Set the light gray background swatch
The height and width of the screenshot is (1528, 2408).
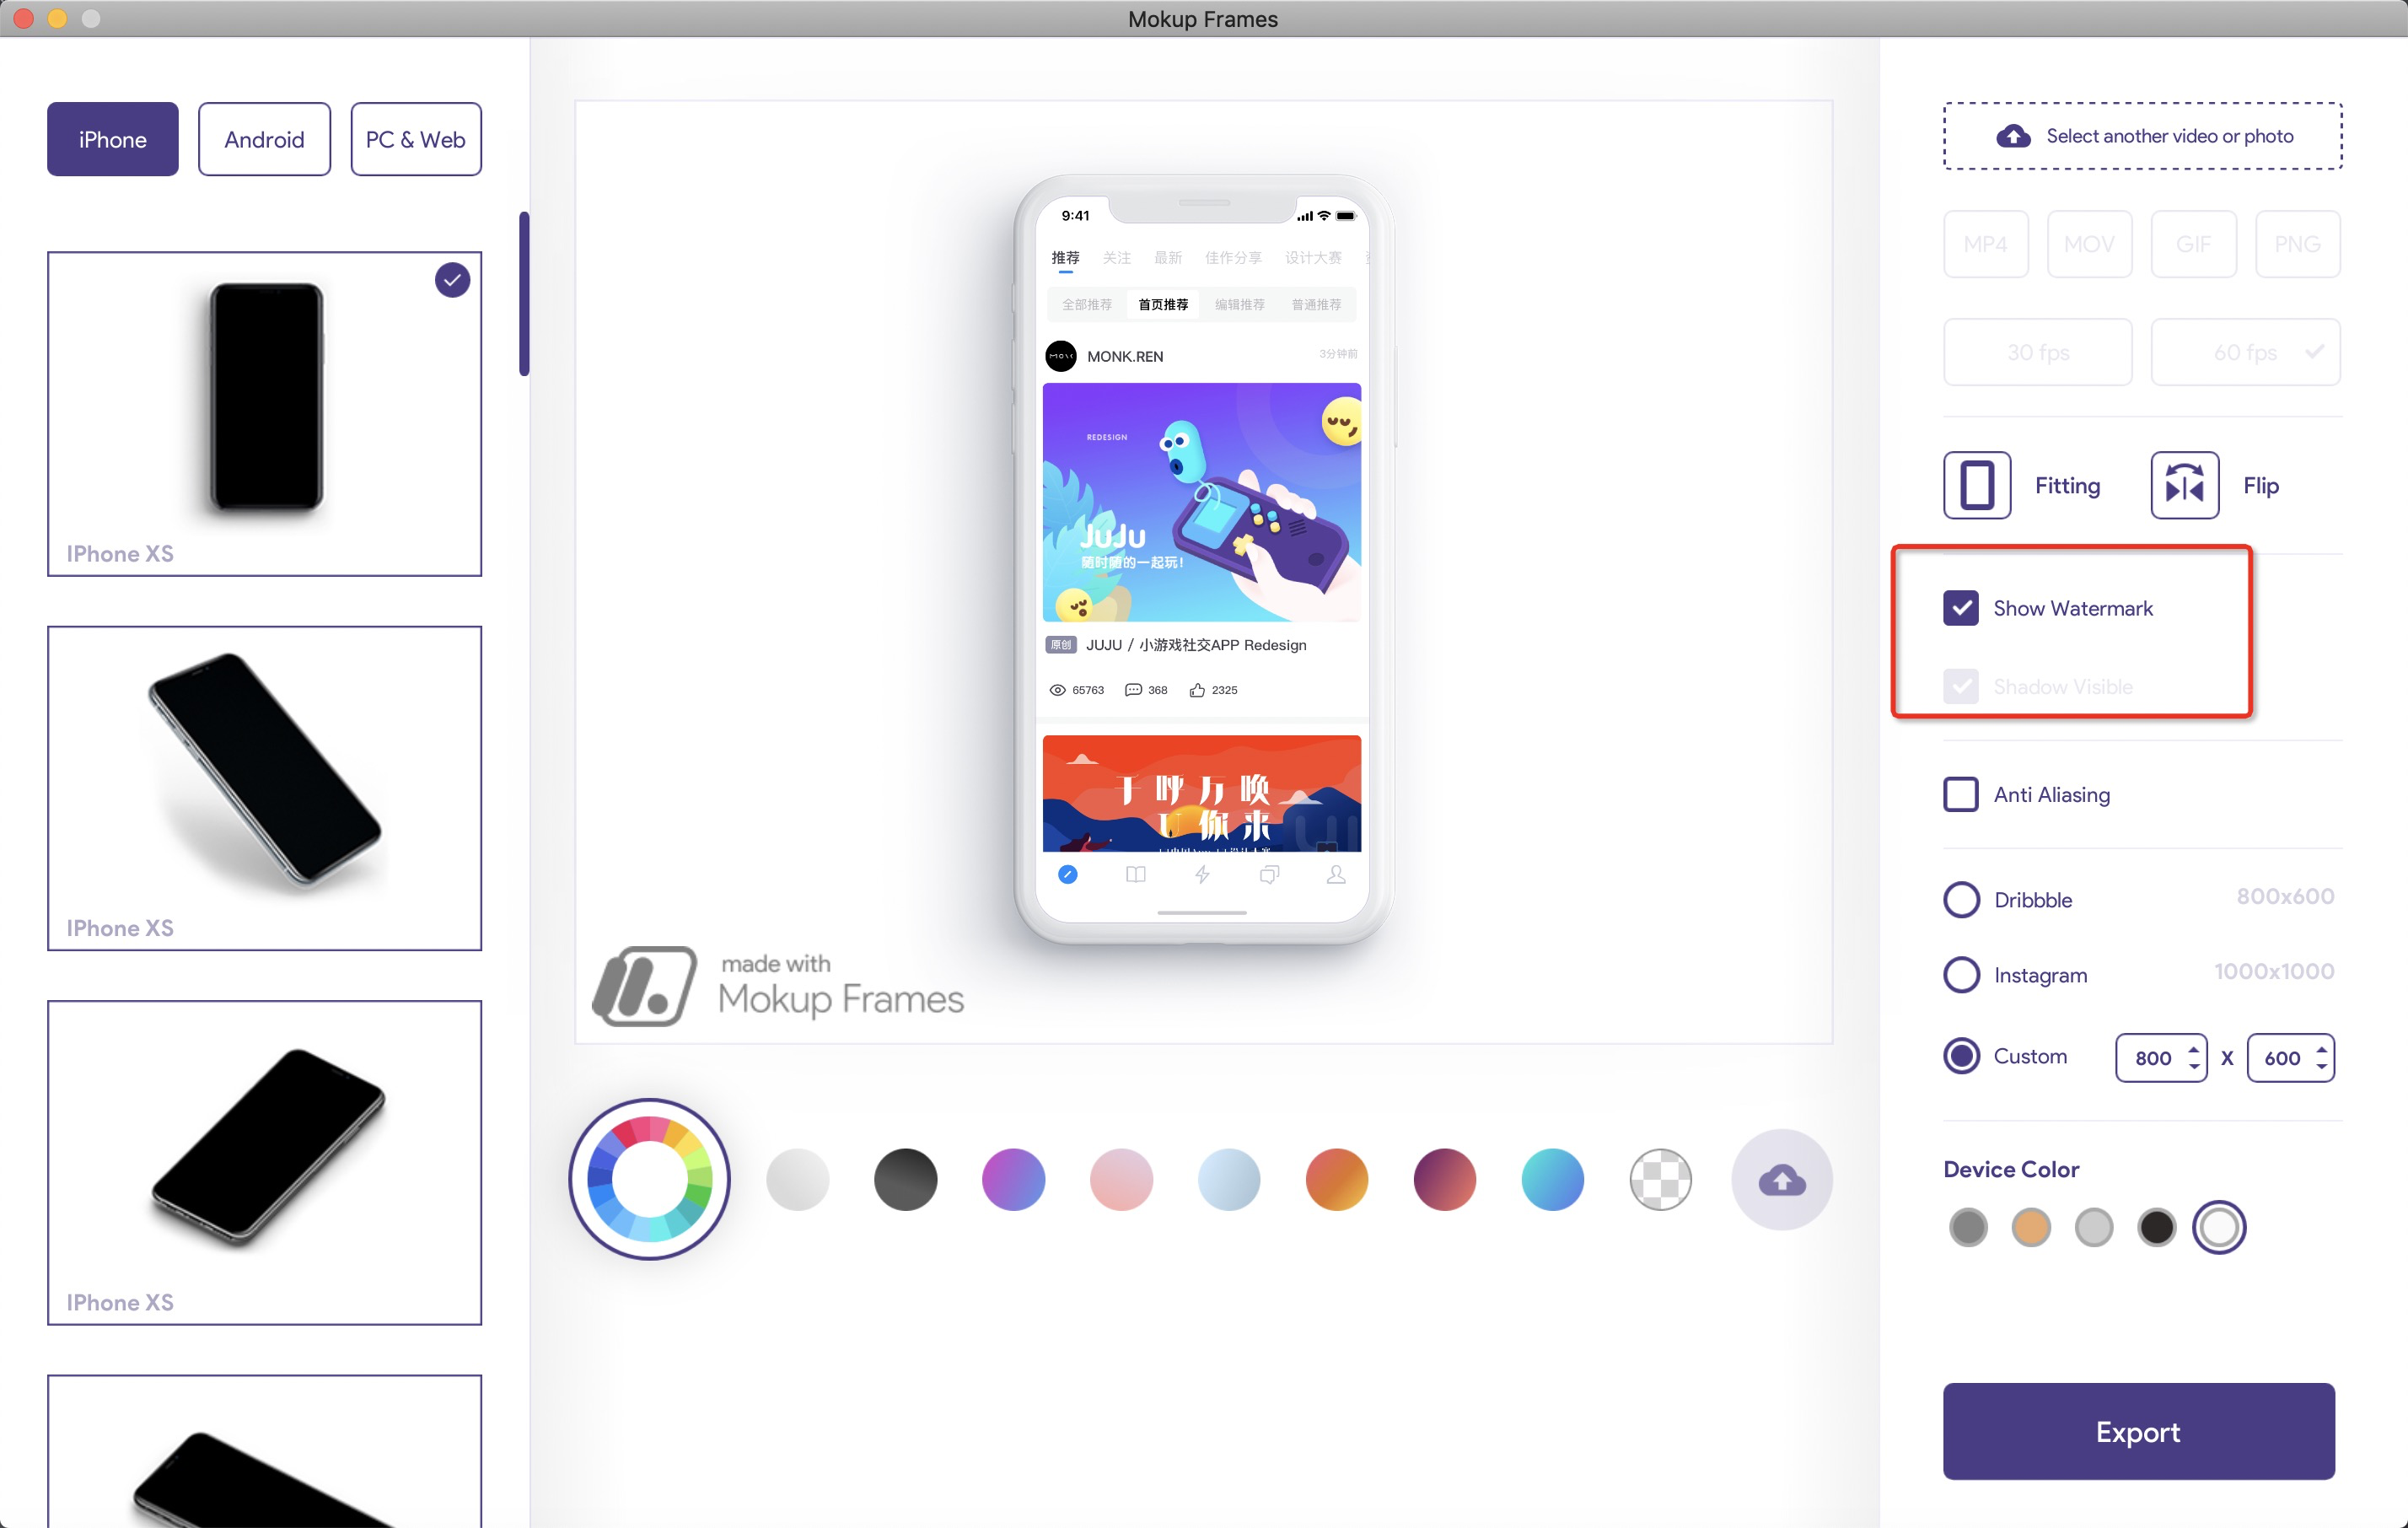[797, 1179]
